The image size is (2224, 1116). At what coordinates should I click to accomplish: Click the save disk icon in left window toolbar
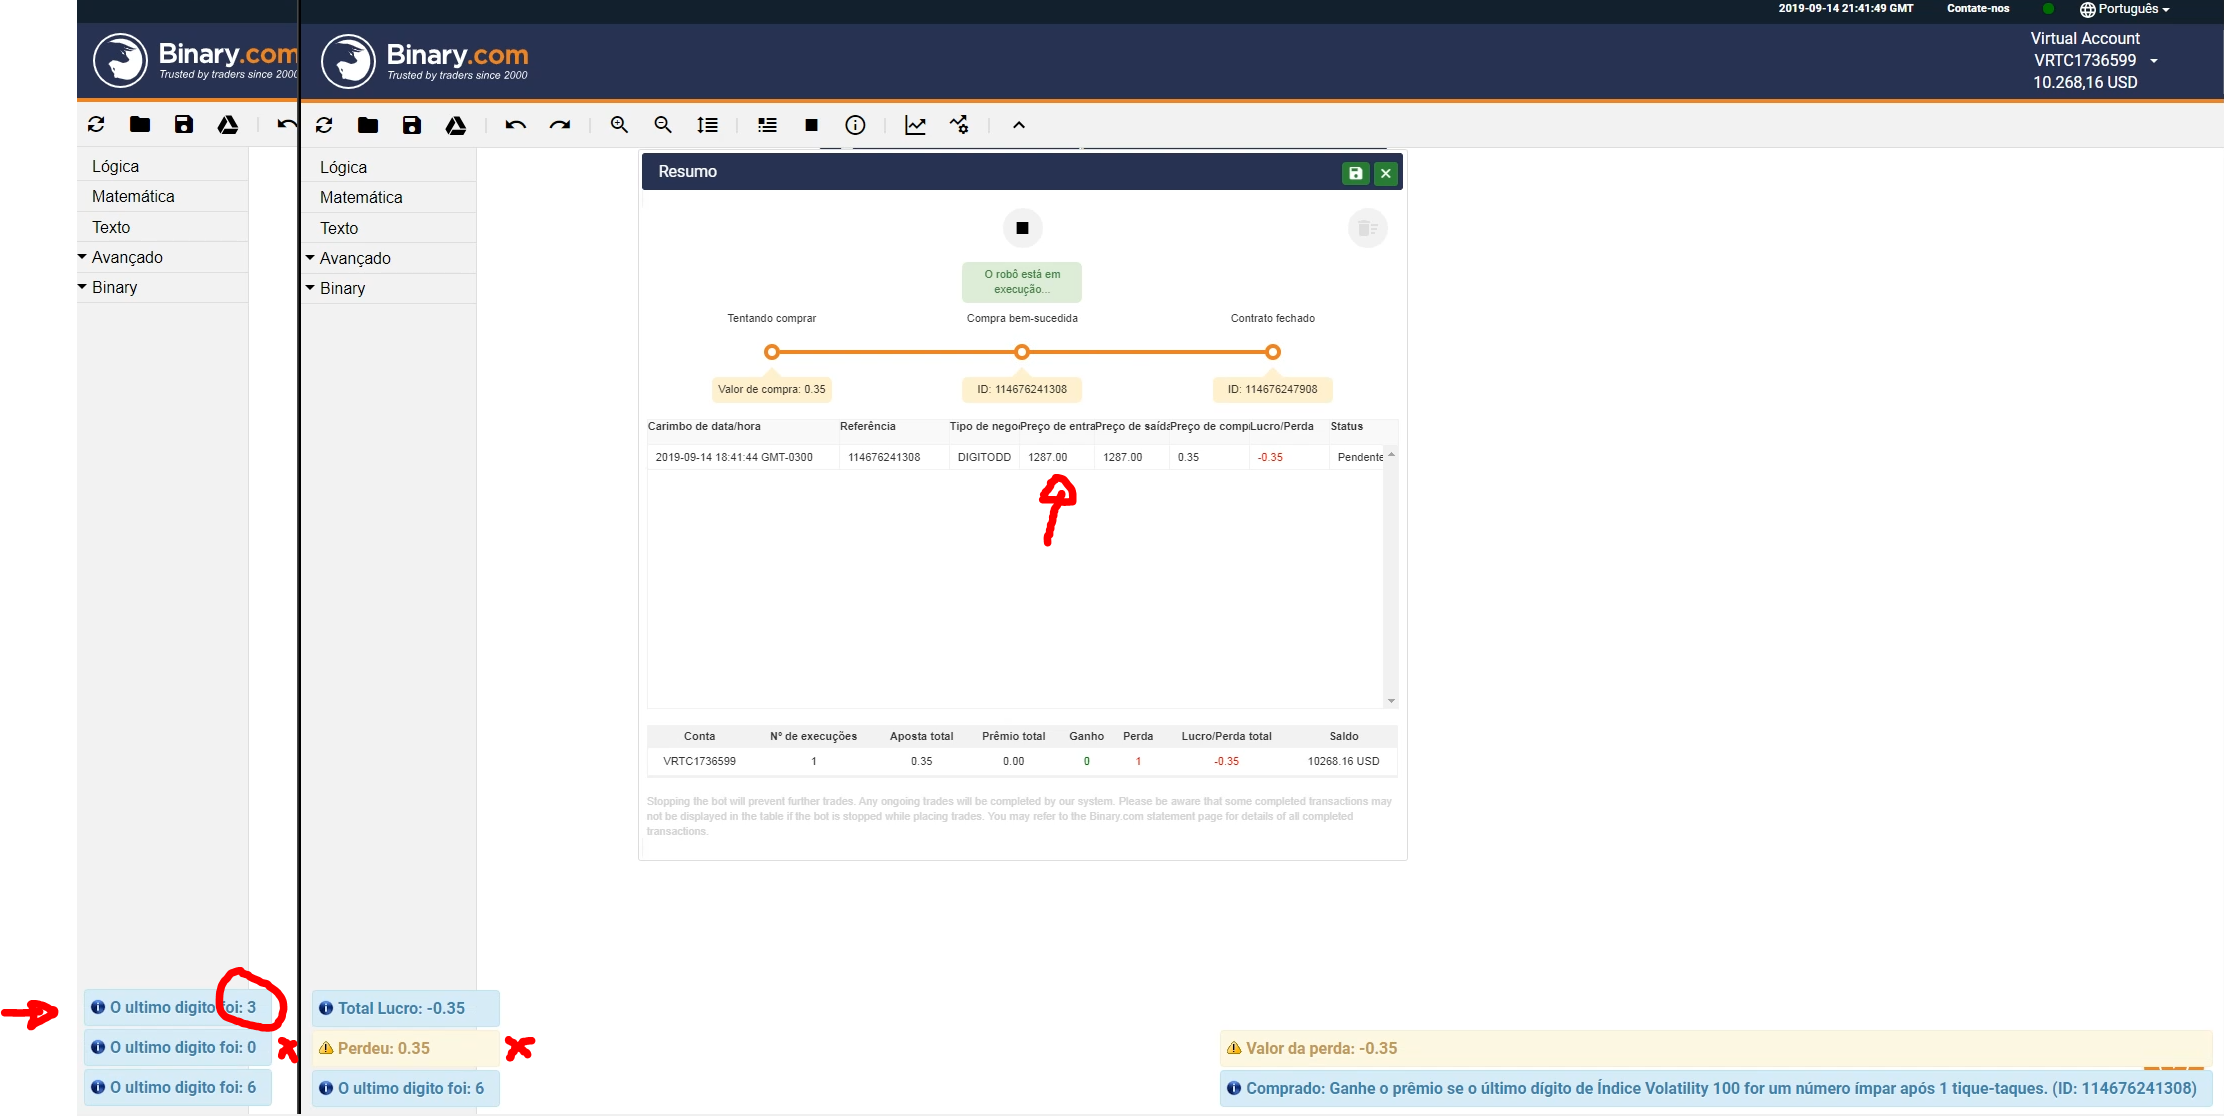(184, 124)
